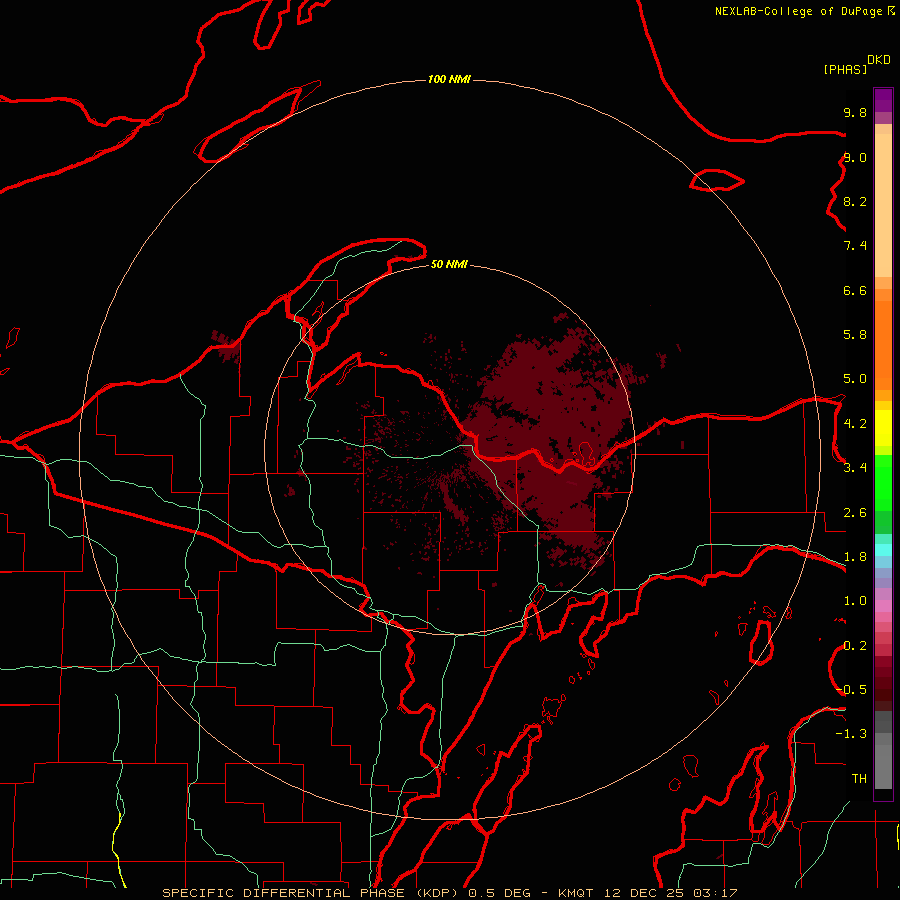The width and height of the screenshot is (900, 900).
Task: Click the "TH" label on the scale
Action: coord(859,779)
